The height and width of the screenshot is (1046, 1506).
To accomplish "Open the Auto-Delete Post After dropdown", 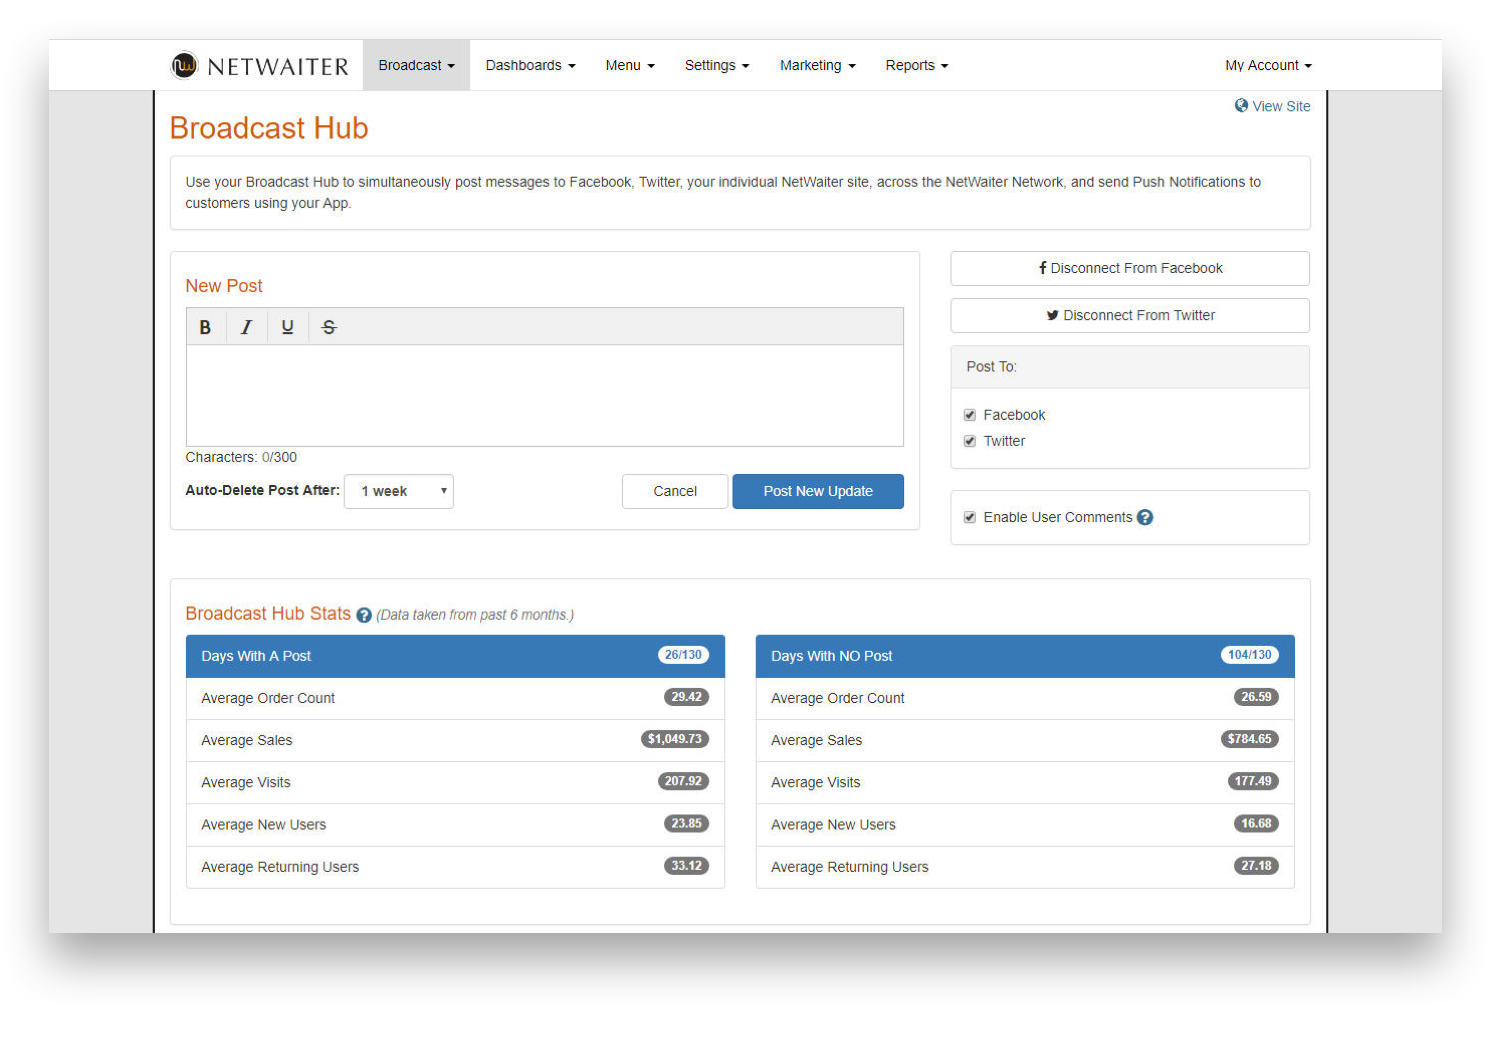I will pos(399,491).
